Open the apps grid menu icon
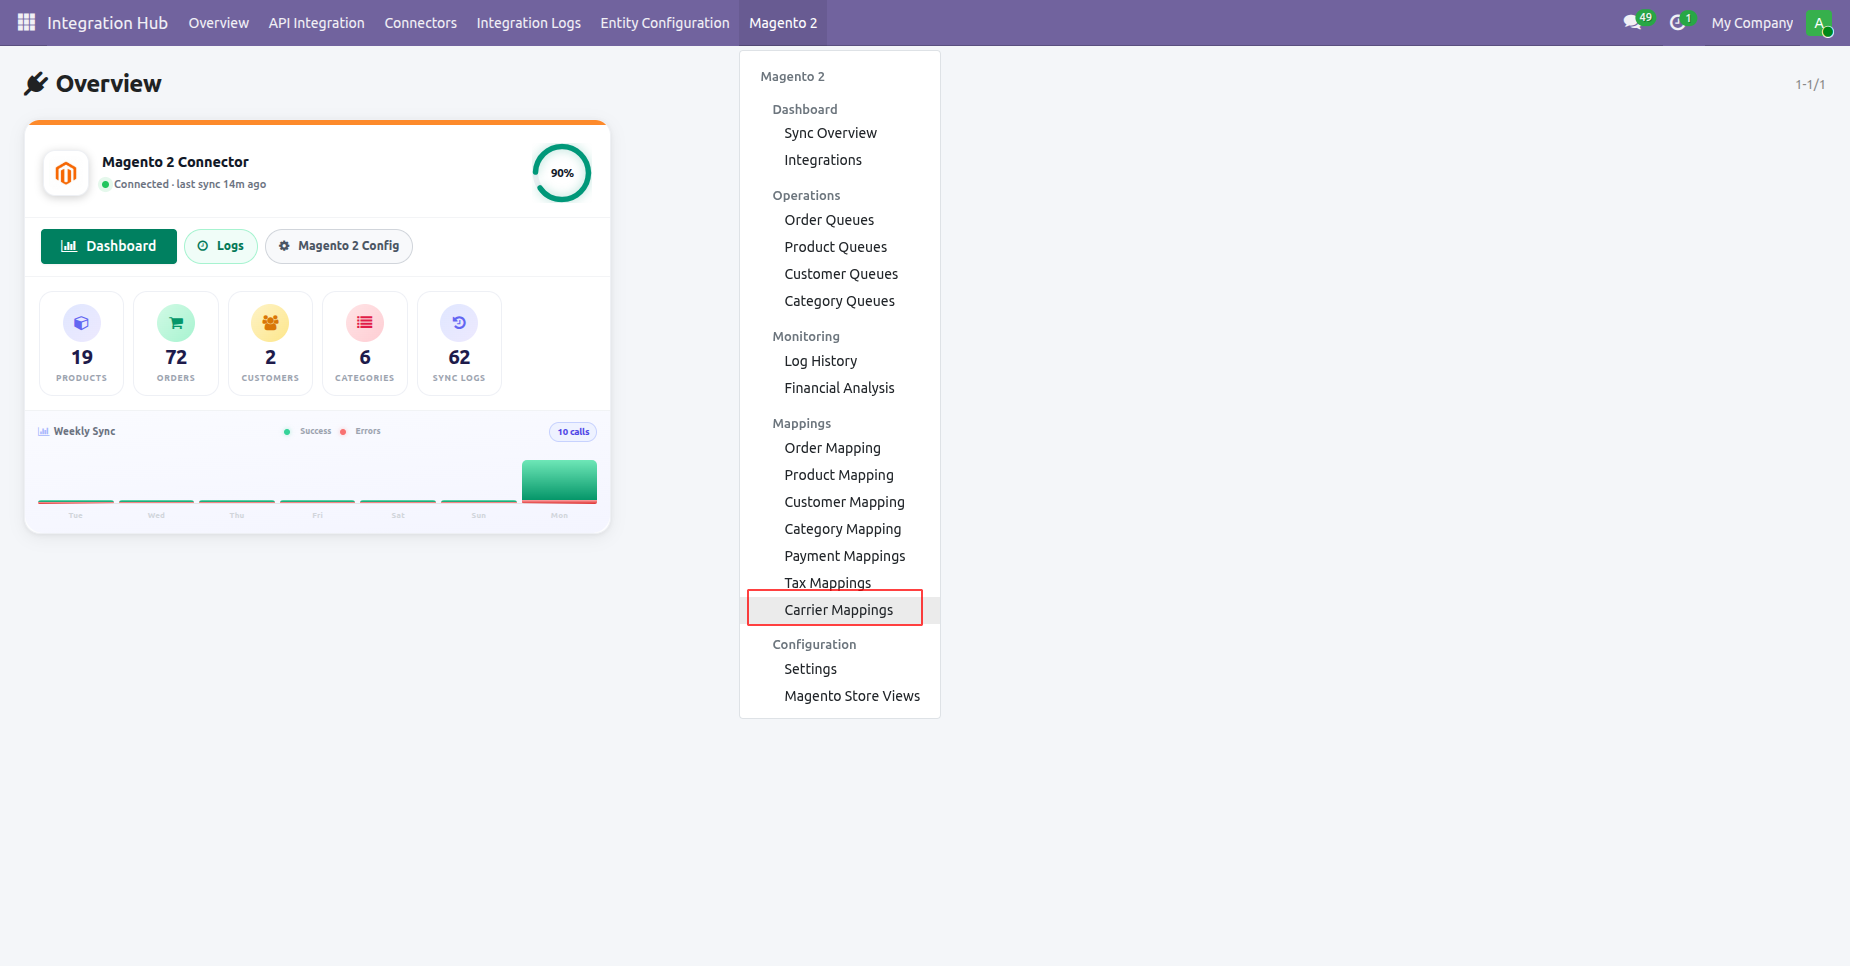Image resolution: width=1850 pixels, height=966 pixels. [26, 22]
